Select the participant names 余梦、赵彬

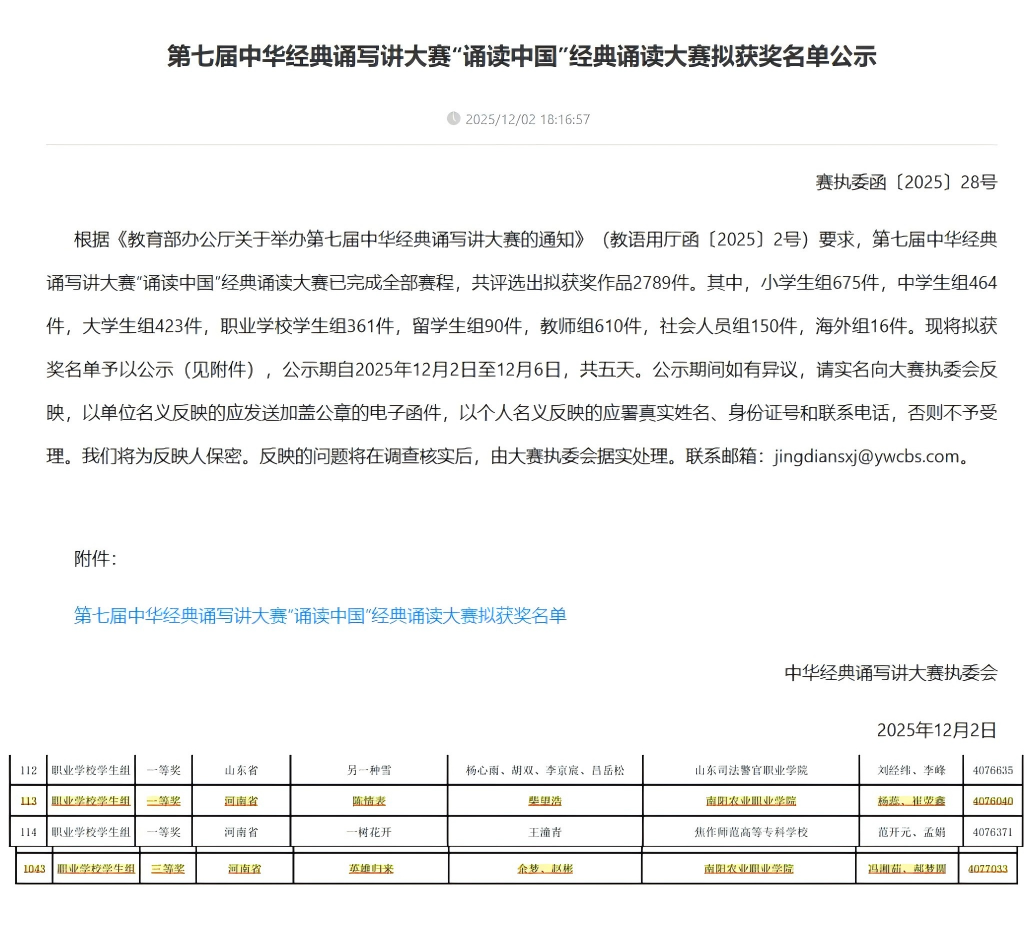pos(545,868)
